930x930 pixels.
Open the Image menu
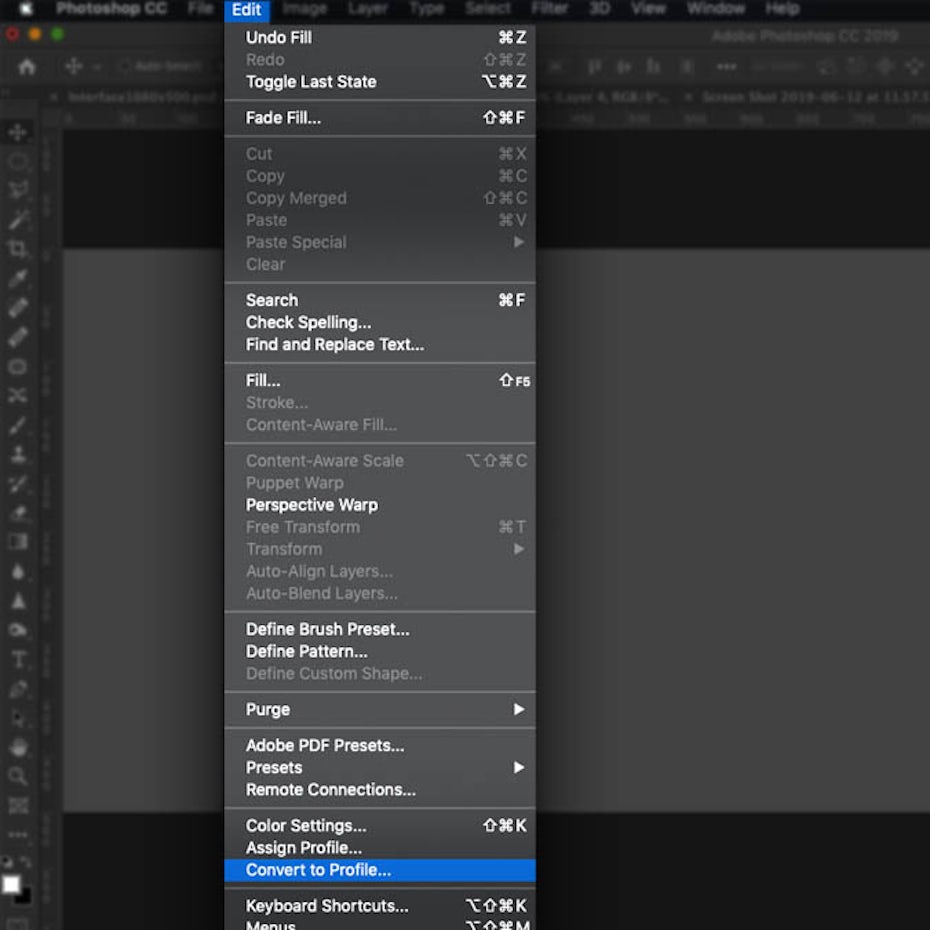point(304,9)
